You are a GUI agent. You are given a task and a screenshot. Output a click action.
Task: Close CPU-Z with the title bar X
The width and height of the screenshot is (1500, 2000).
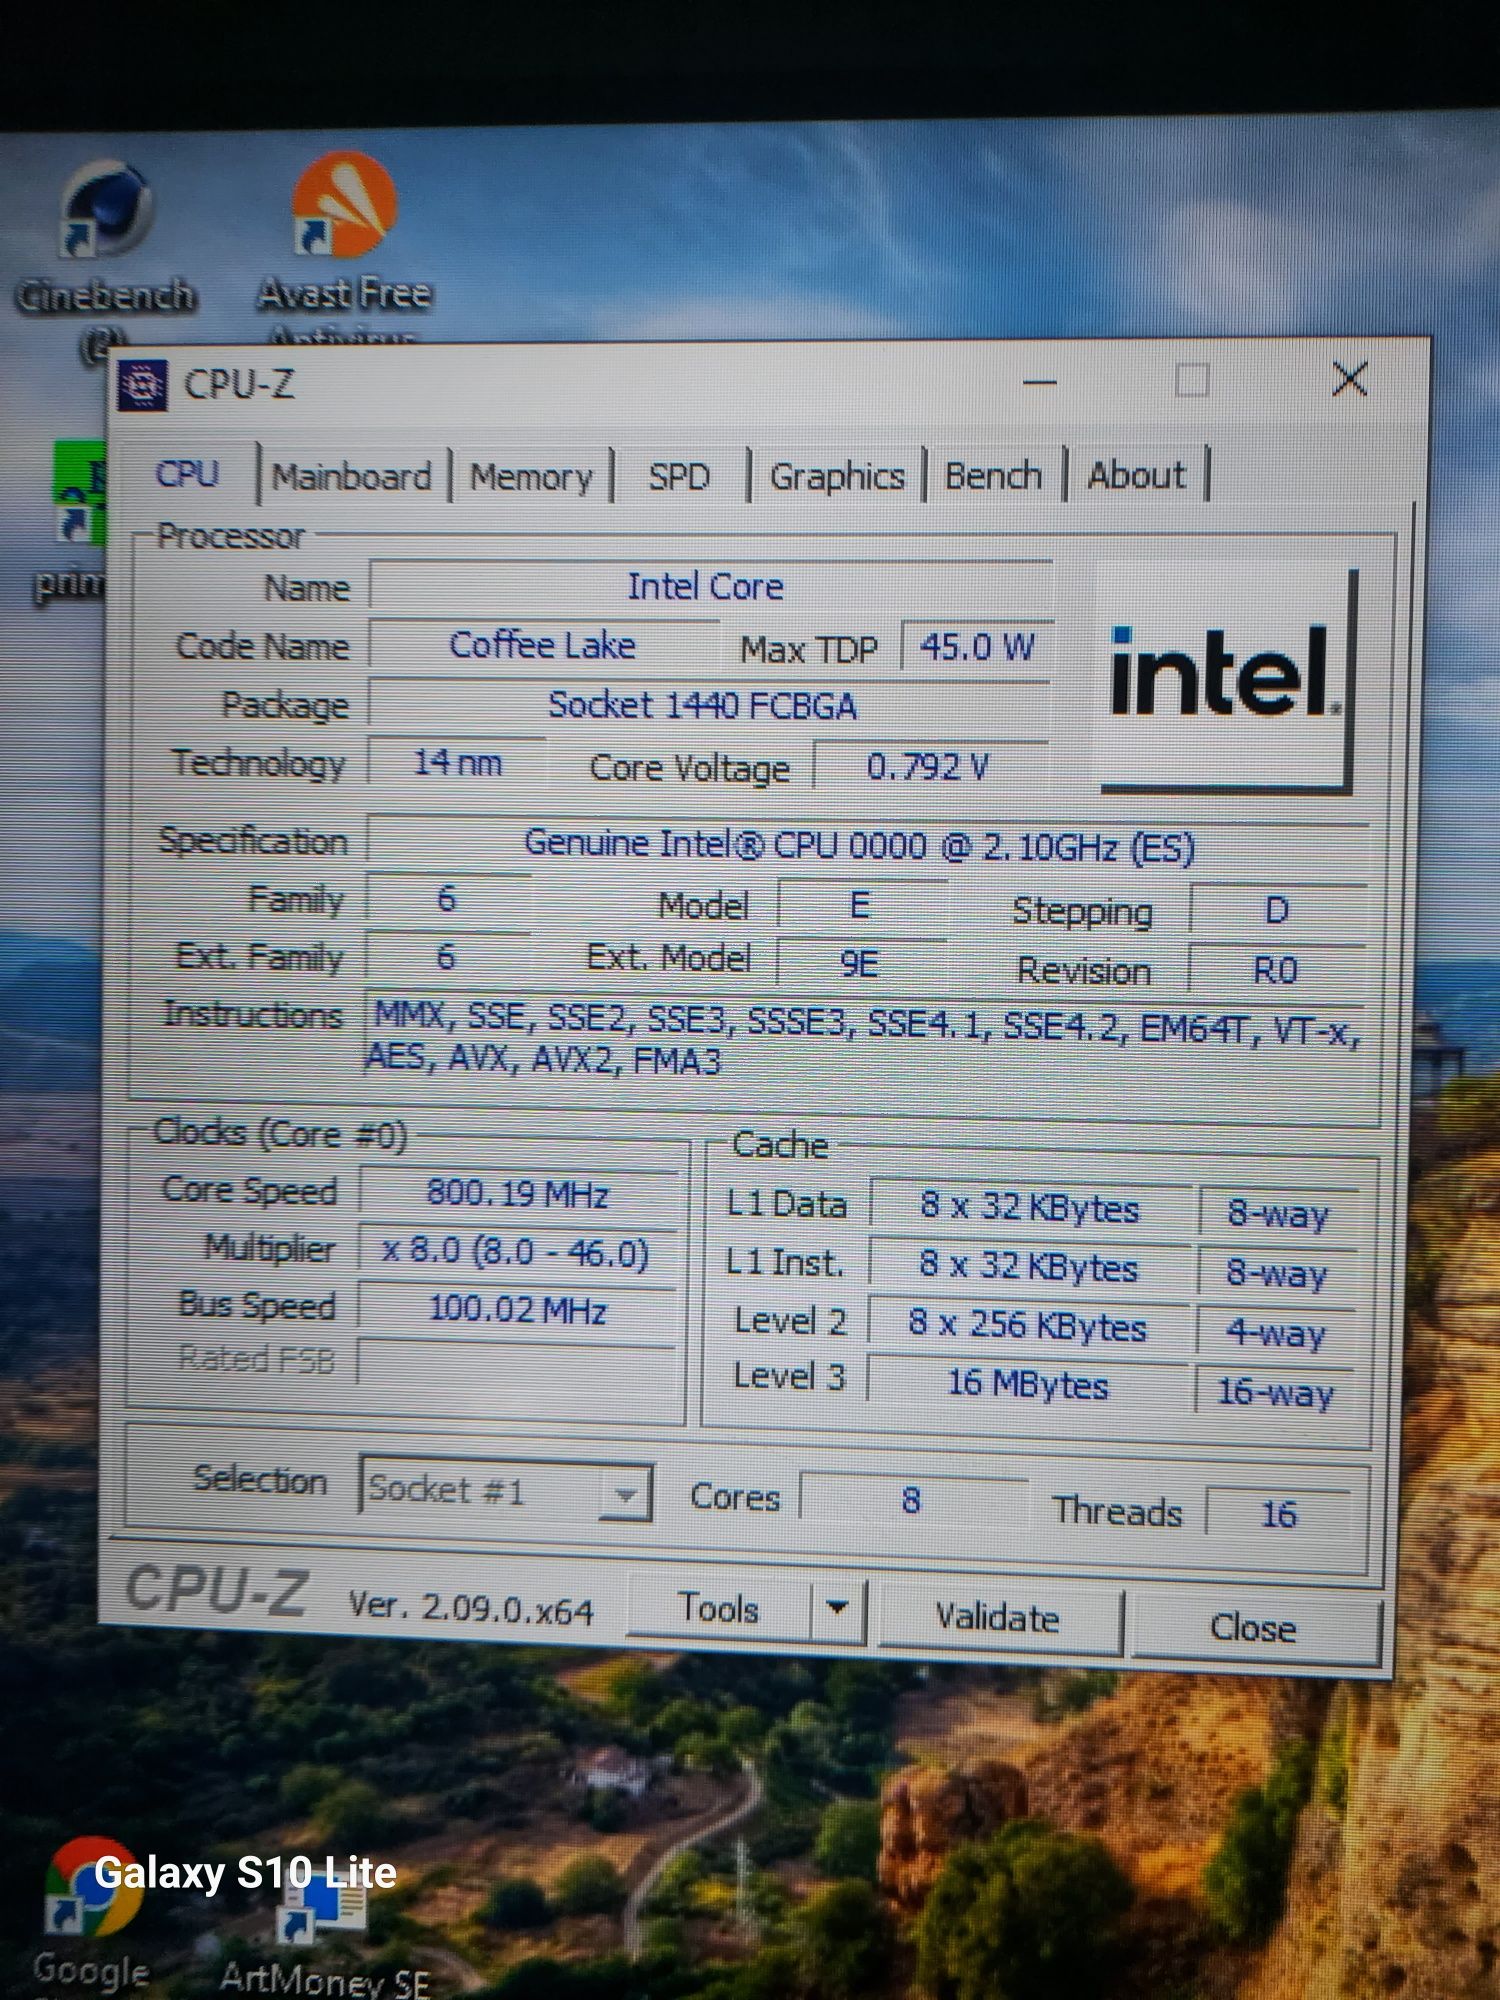pyautogui.click(x=1350, y=379)
